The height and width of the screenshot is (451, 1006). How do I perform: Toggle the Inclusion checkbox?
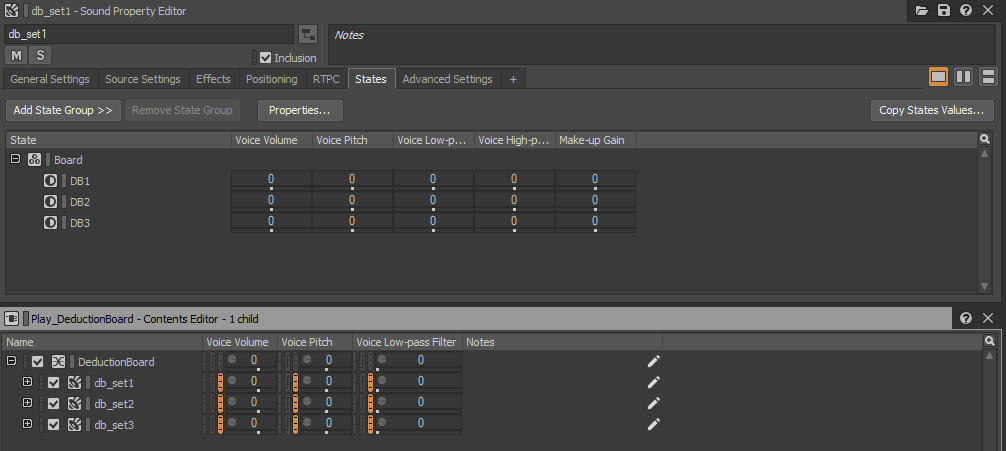[266, 58]
